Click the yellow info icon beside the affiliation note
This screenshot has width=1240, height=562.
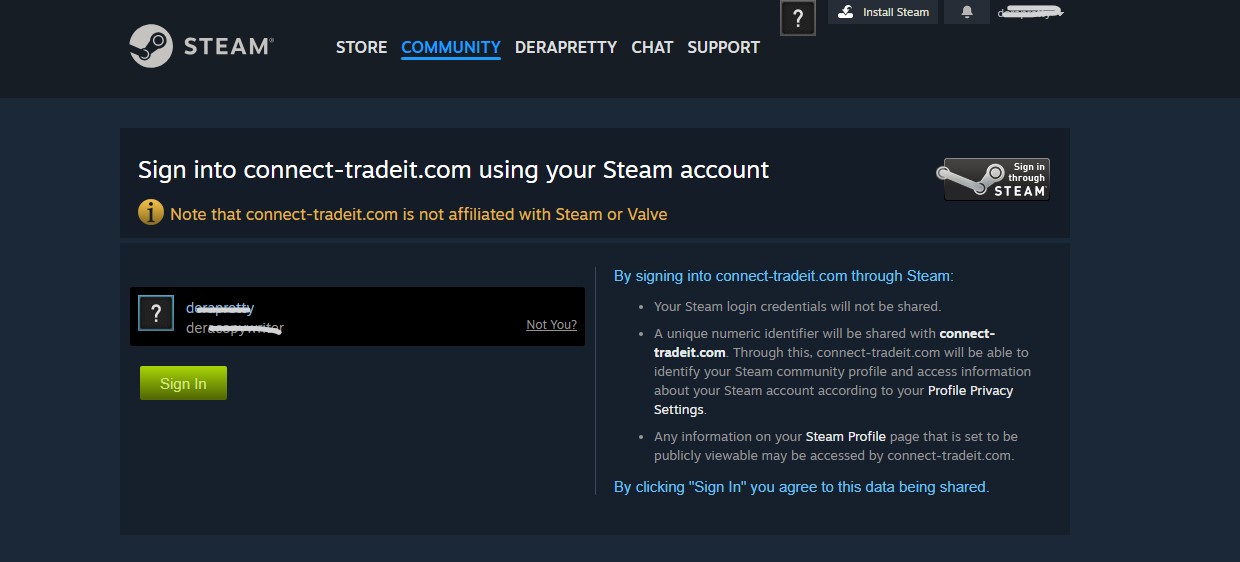click(x=151, y=213)
